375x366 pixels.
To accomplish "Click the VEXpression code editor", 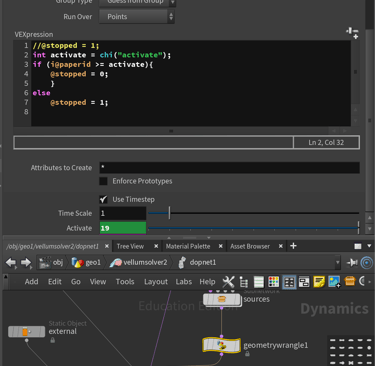I will tap(191, 83).
